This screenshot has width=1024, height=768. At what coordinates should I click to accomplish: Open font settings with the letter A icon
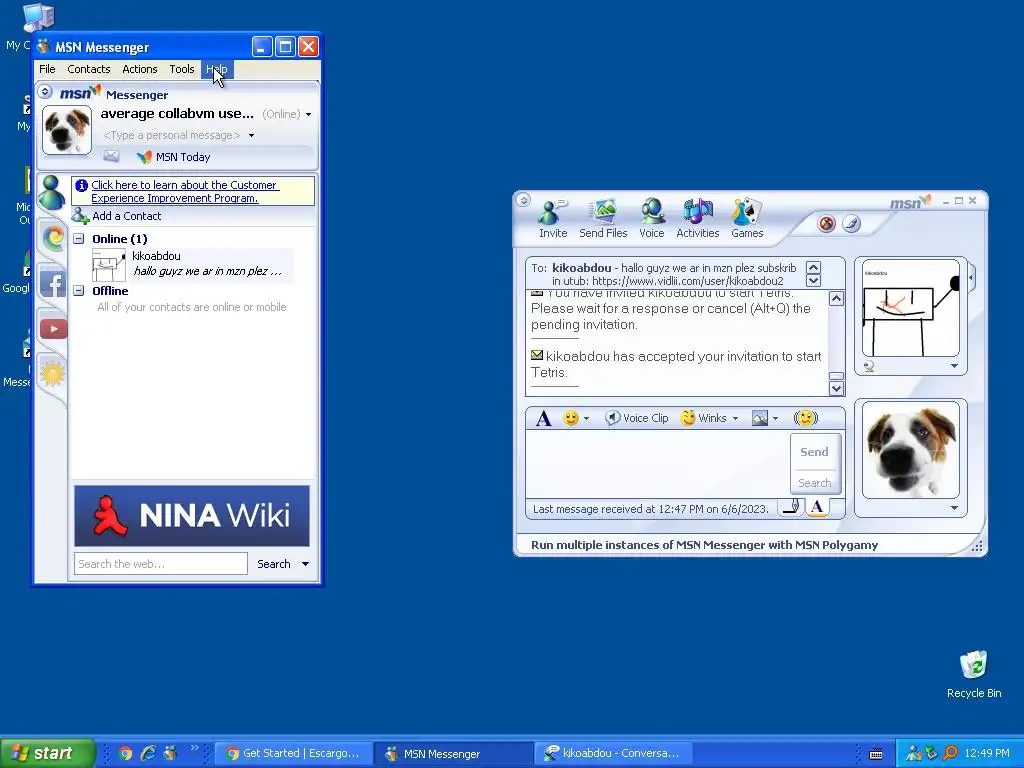pos(543,418)
